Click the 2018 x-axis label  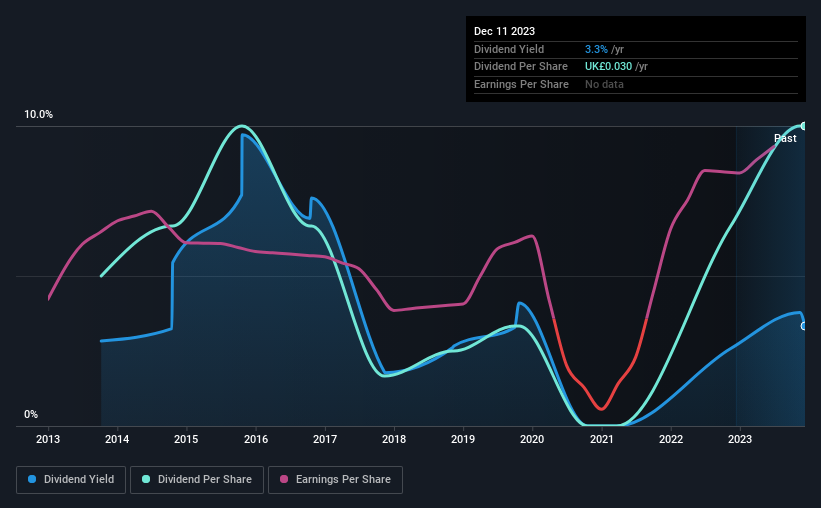(394, 439)
